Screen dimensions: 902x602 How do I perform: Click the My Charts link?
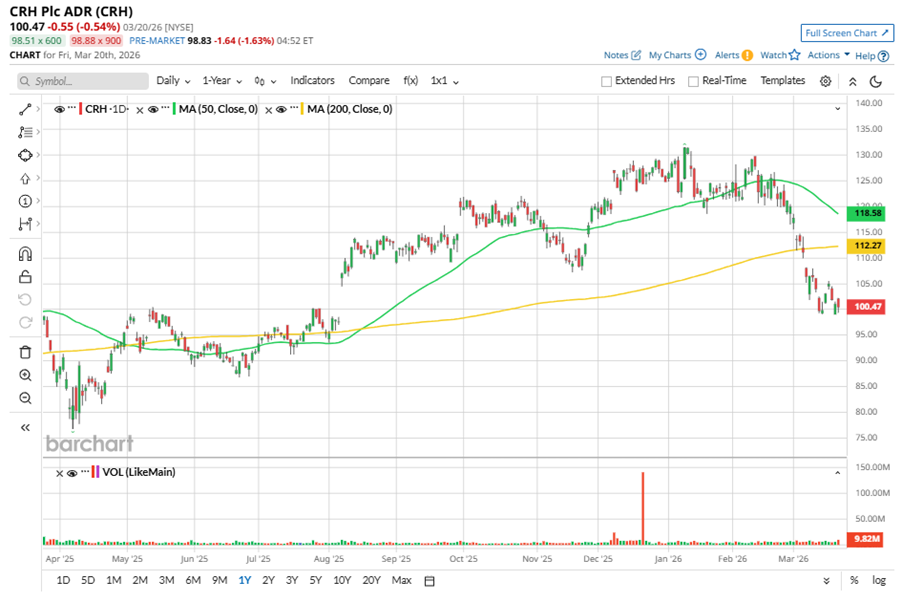(x=670, y=55)
